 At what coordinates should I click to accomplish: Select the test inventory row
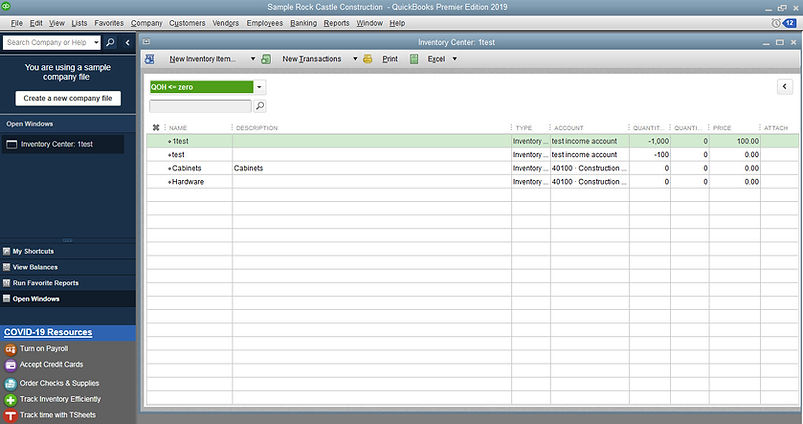coord(472,155)
